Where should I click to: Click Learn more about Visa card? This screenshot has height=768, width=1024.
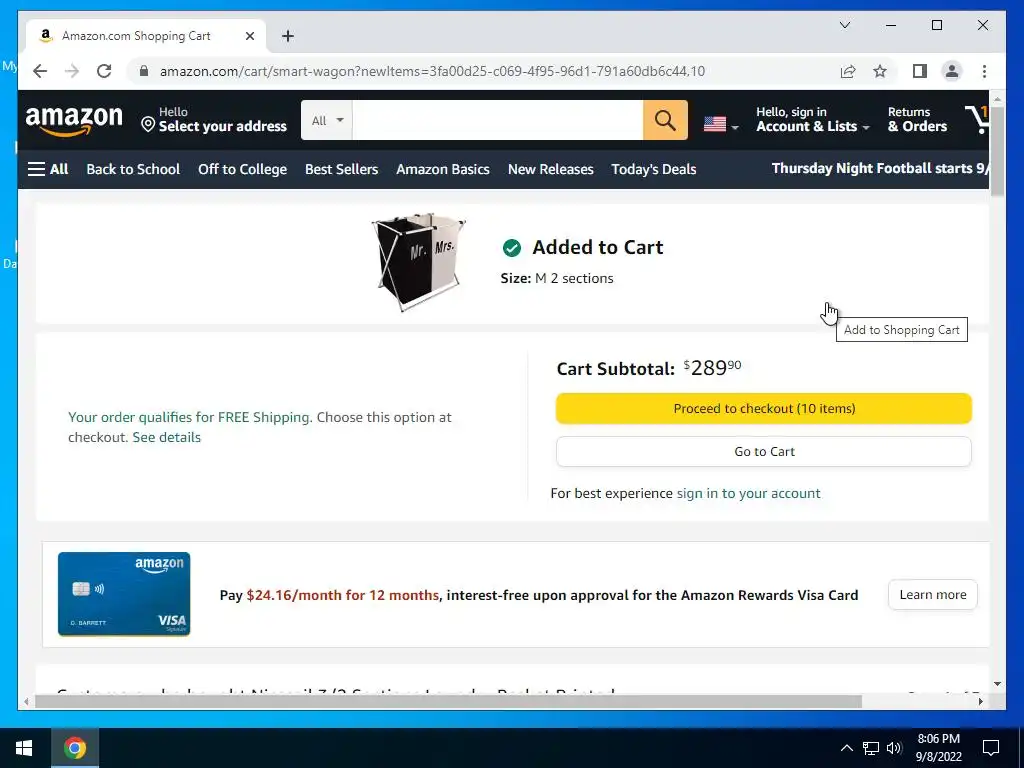pos(933,595)
